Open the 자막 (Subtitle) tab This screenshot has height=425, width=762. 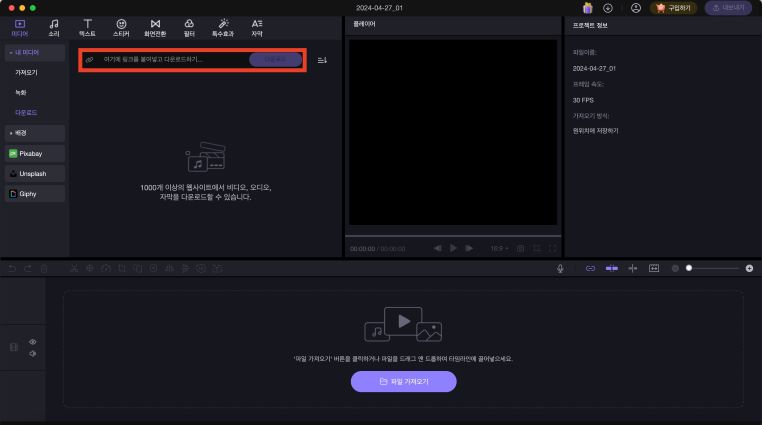[257, 28]
